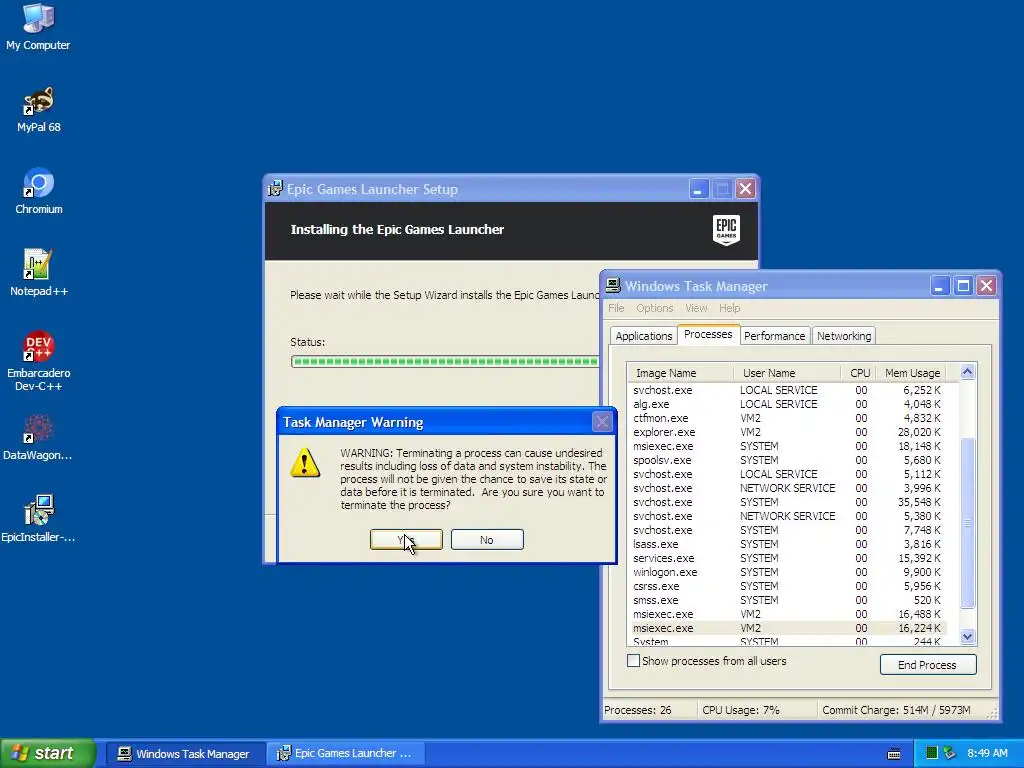Click the Epic Games logo in Setup header
Screen dimensions: 1024x768
pyautogui.click(x=726, y=230)
